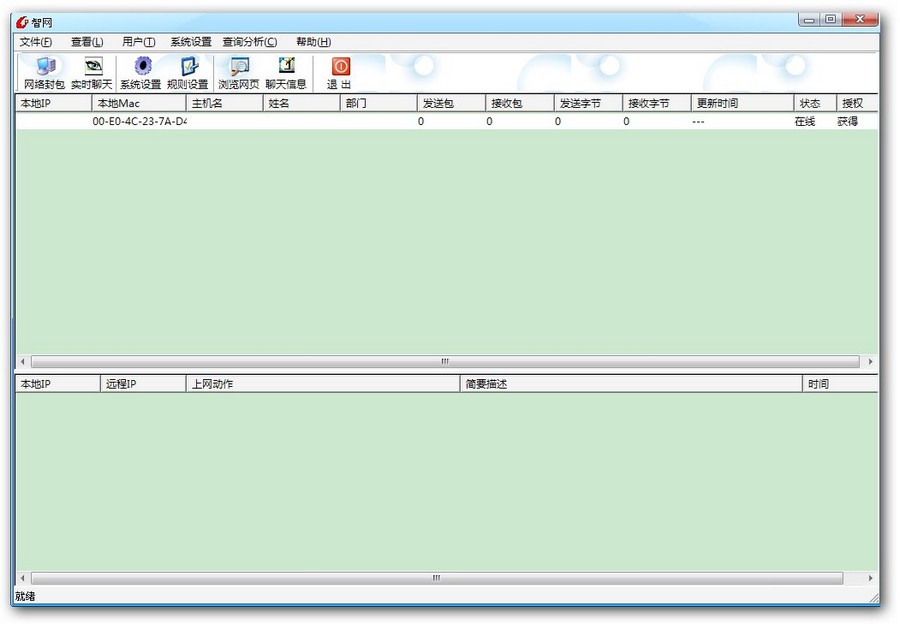The height and width of the screenshot is (624, 900).
Task: Open the 查看(L) menu
Action: pos(87,42)
